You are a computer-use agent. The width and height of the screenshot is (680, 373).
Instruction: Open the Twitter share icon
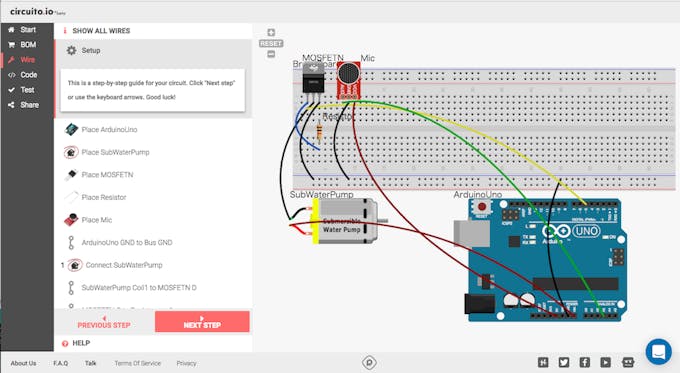564,362
